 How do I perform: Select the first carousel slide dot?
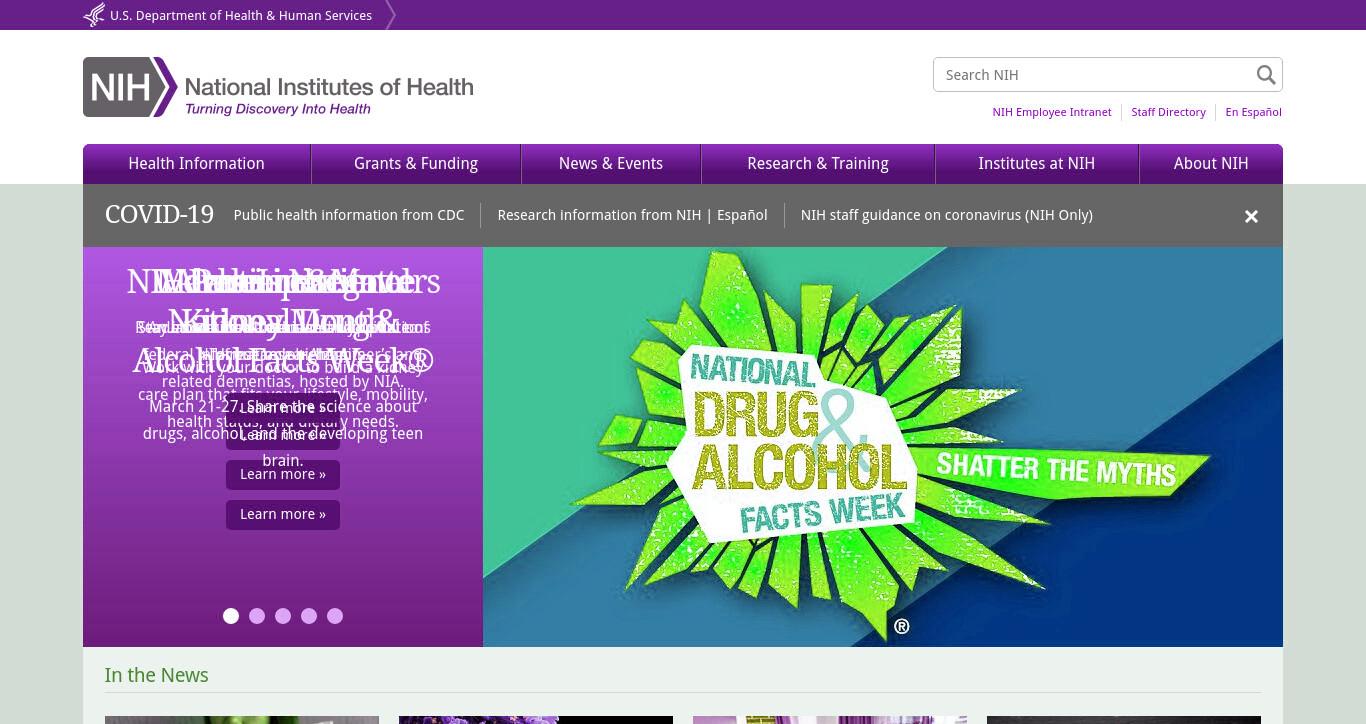[x=231, y=616]
